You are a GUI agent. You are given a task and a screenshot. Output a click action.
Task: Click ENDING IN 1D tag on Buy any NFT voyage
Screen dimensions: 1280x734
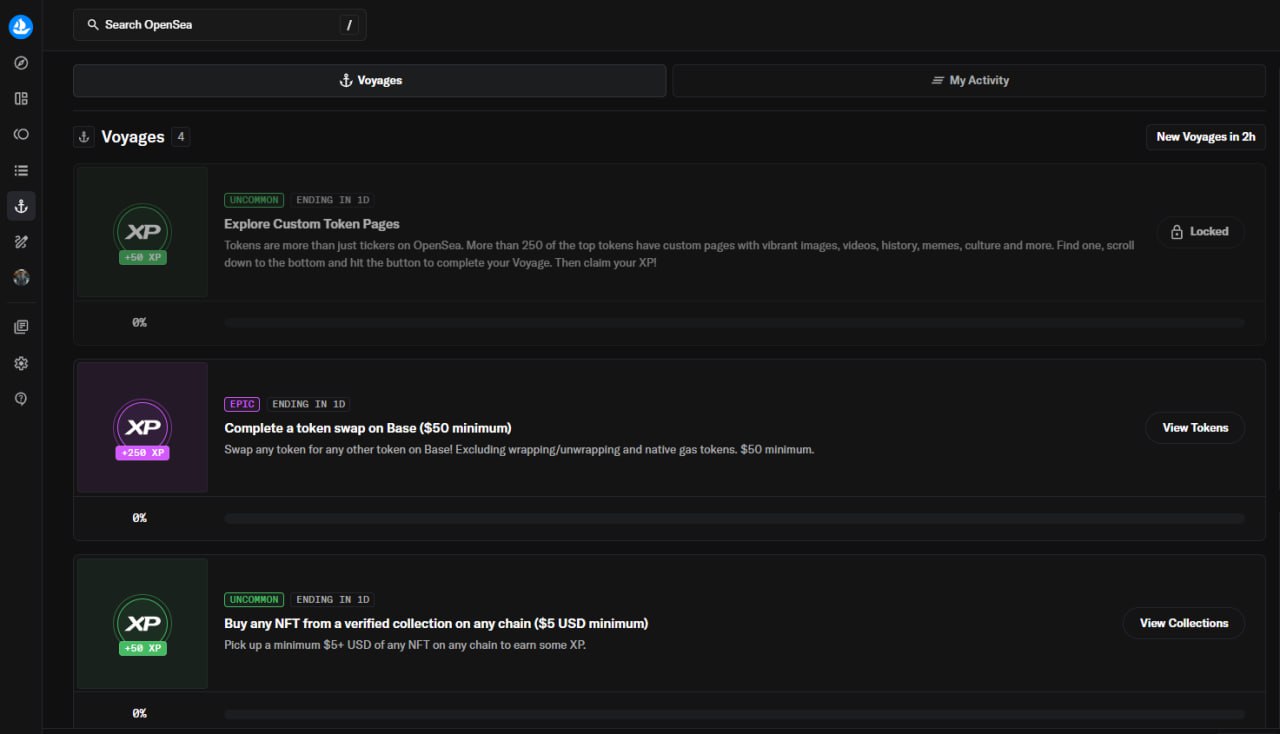(333, 600)
